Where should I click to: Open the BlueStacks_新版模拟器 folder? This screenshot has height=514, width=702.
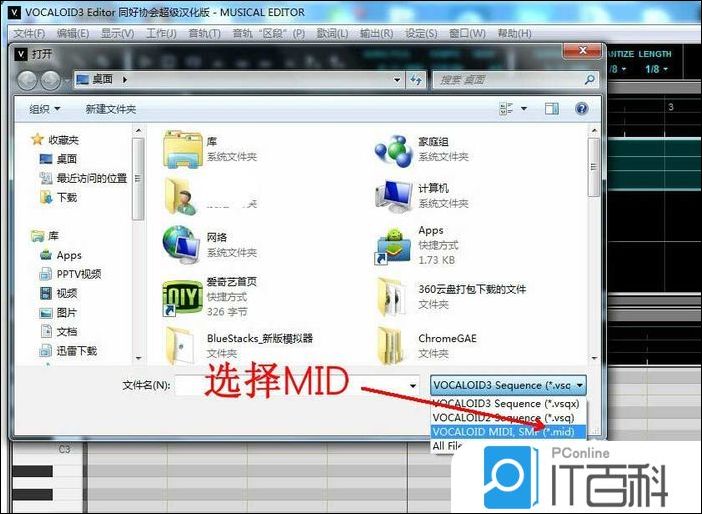coord(180,345)
